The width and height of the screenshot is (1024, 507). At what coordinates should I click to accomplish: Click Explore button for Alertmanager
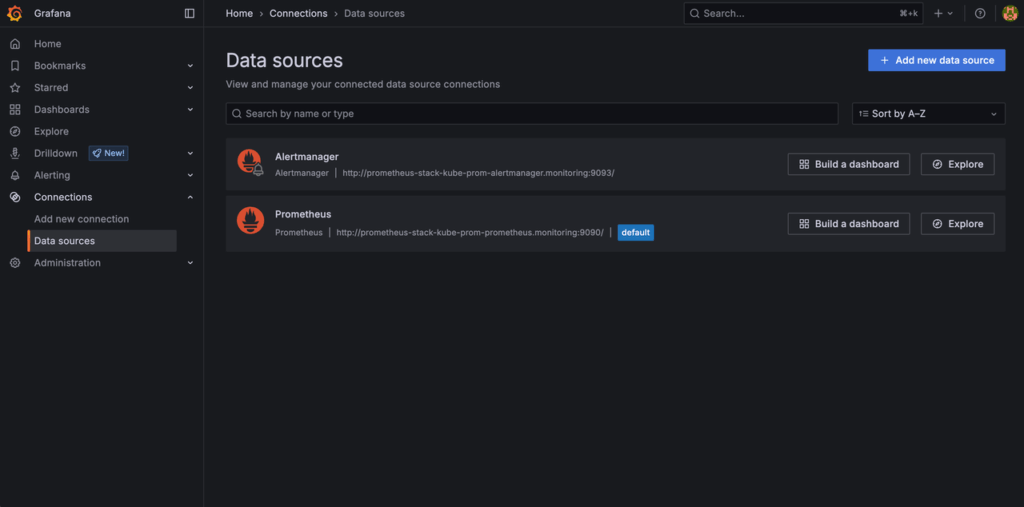point(957,164)
